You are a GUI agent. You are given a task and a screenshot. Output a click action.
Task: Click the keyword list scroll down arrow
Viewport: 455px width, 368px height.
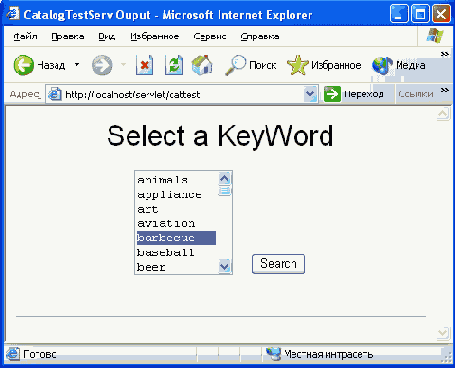coord(225,266)
